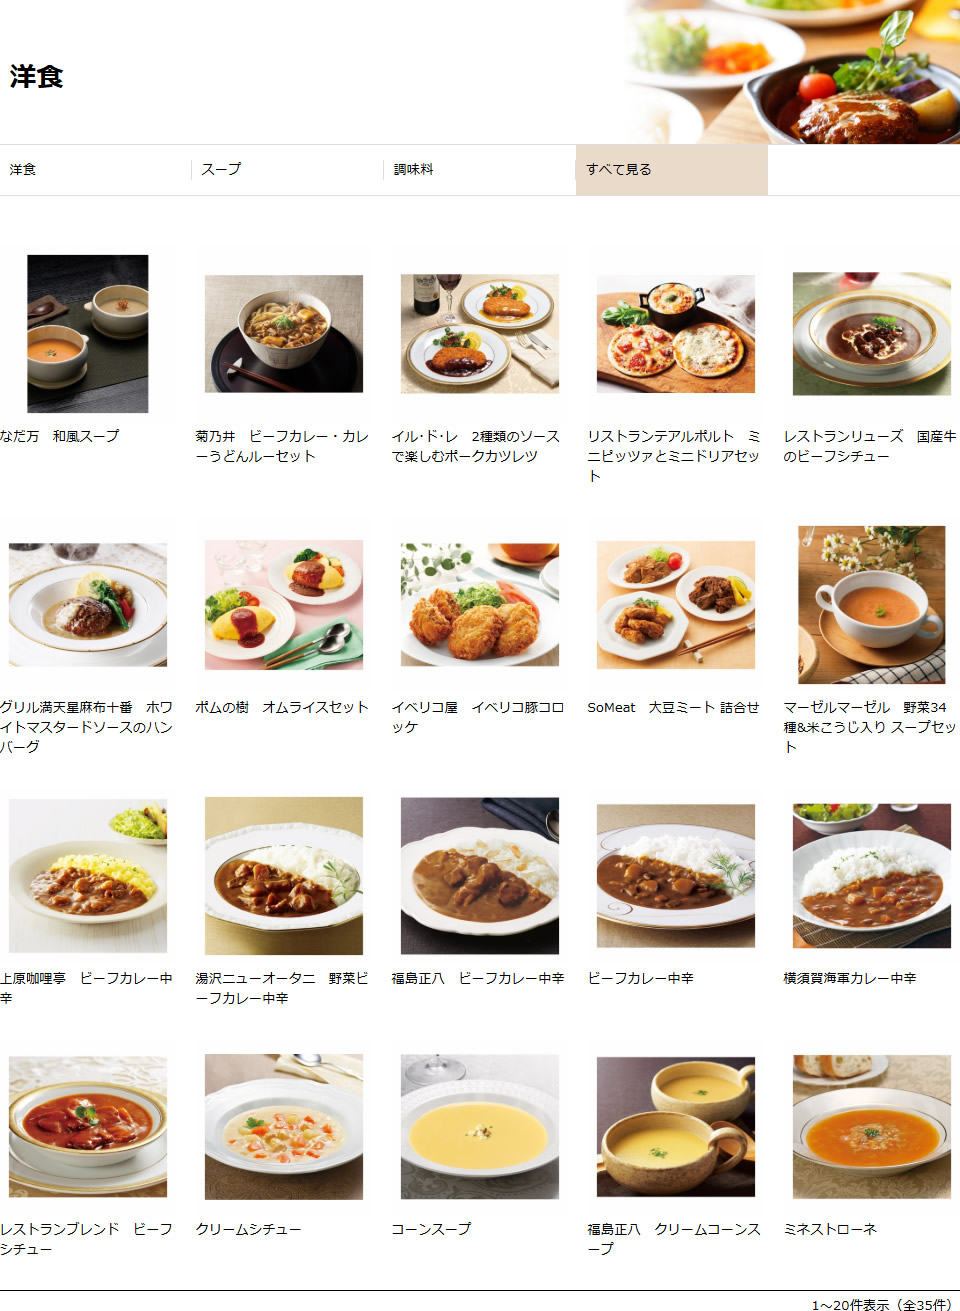The image size is (960, 1311).
Task: Select the イベリコ豚コロッケ product photo
Action: 480,605
